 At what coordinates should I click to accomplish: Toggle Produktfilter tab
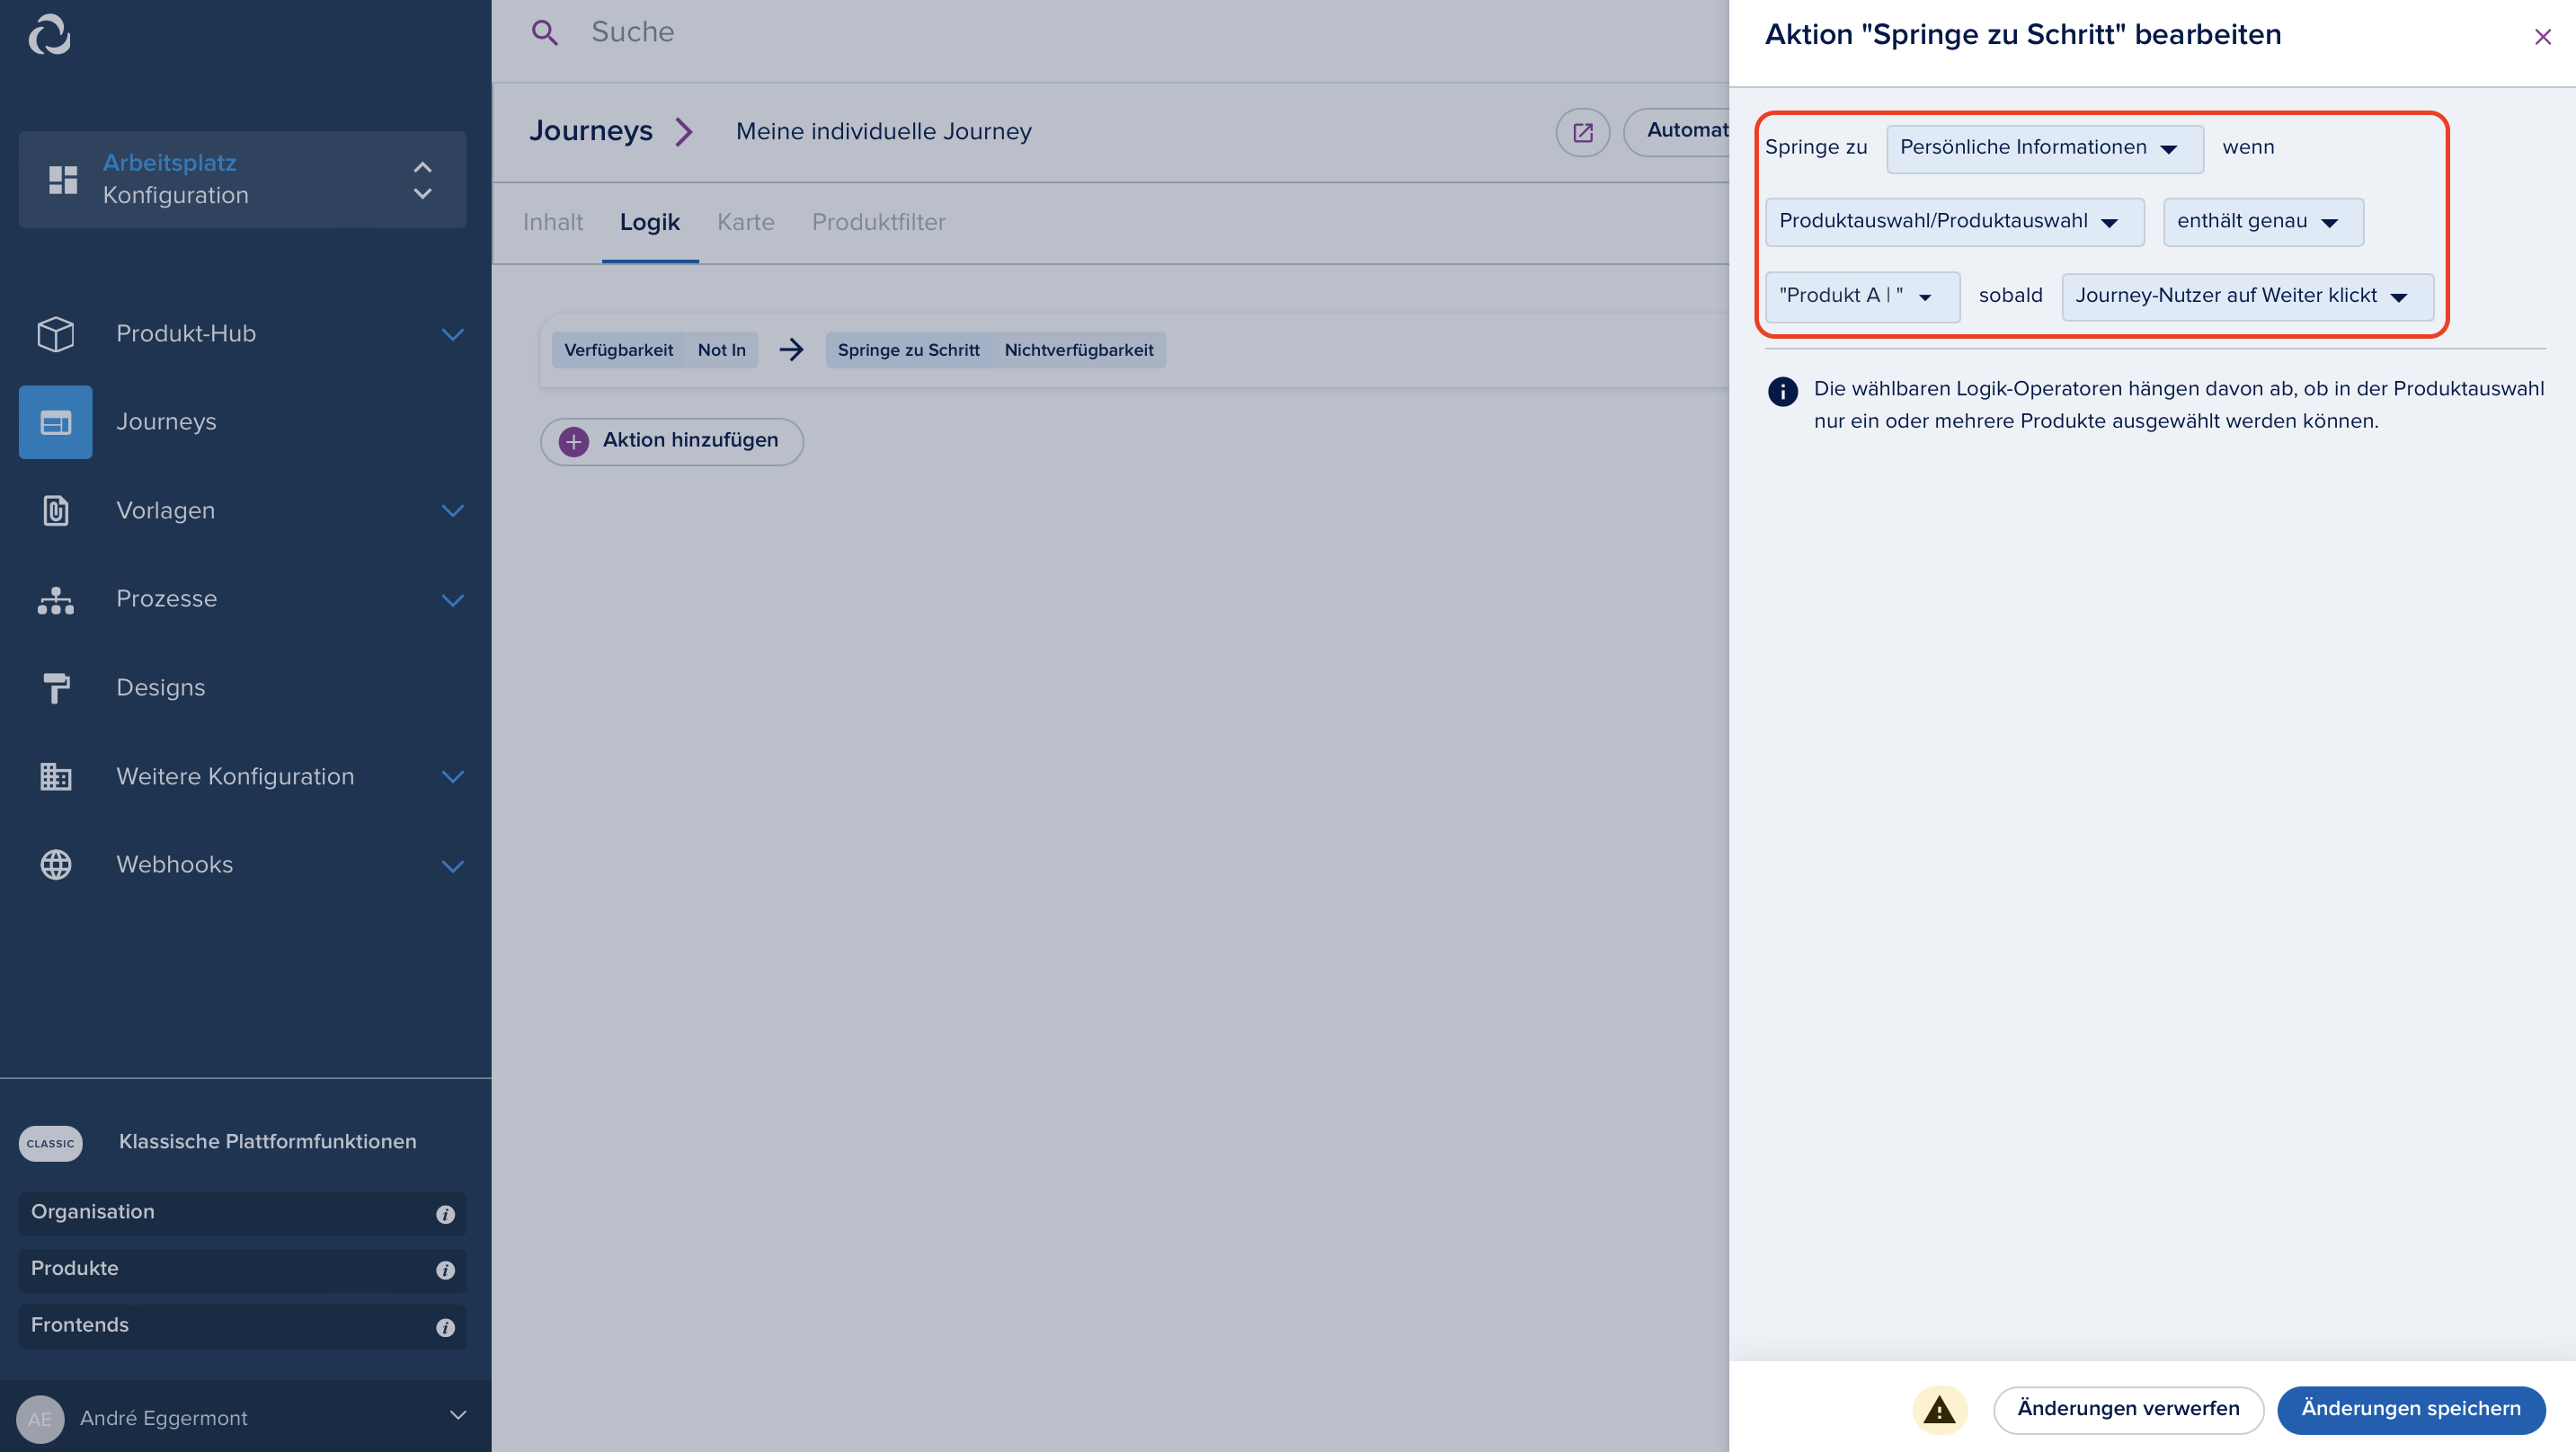tap(879, 223)
